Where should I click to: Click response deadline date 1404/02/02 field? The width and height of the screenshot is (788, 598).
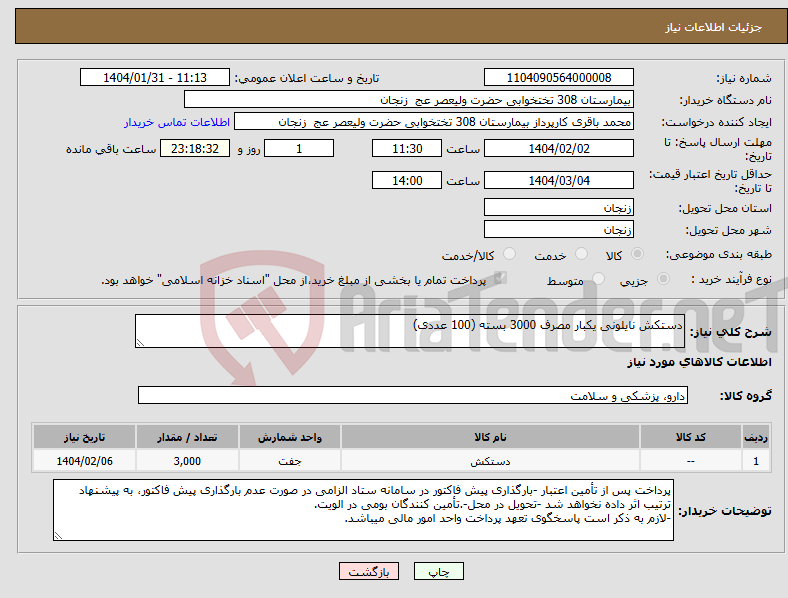[x=559, y=148]
